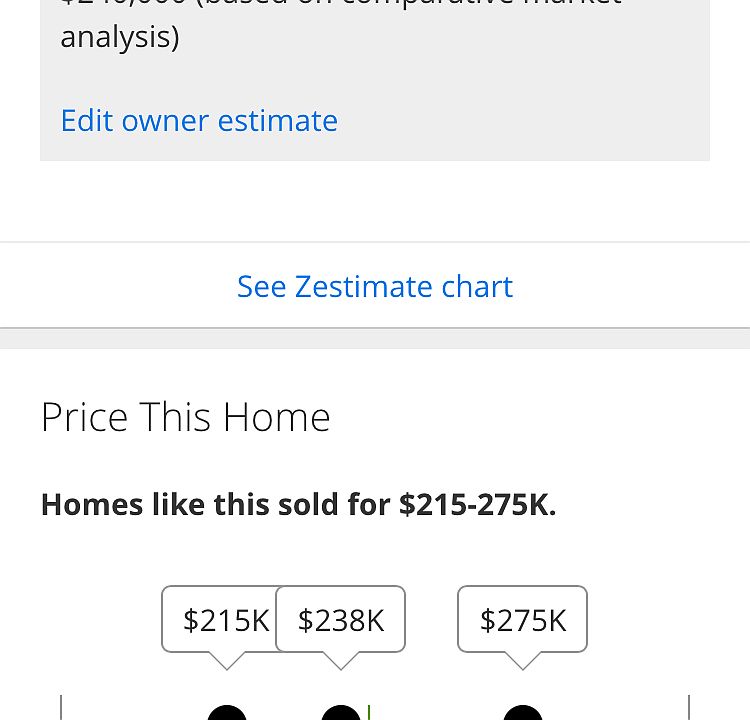Select the $275K price label bubble
750x720 pixels.
[522, 620]
